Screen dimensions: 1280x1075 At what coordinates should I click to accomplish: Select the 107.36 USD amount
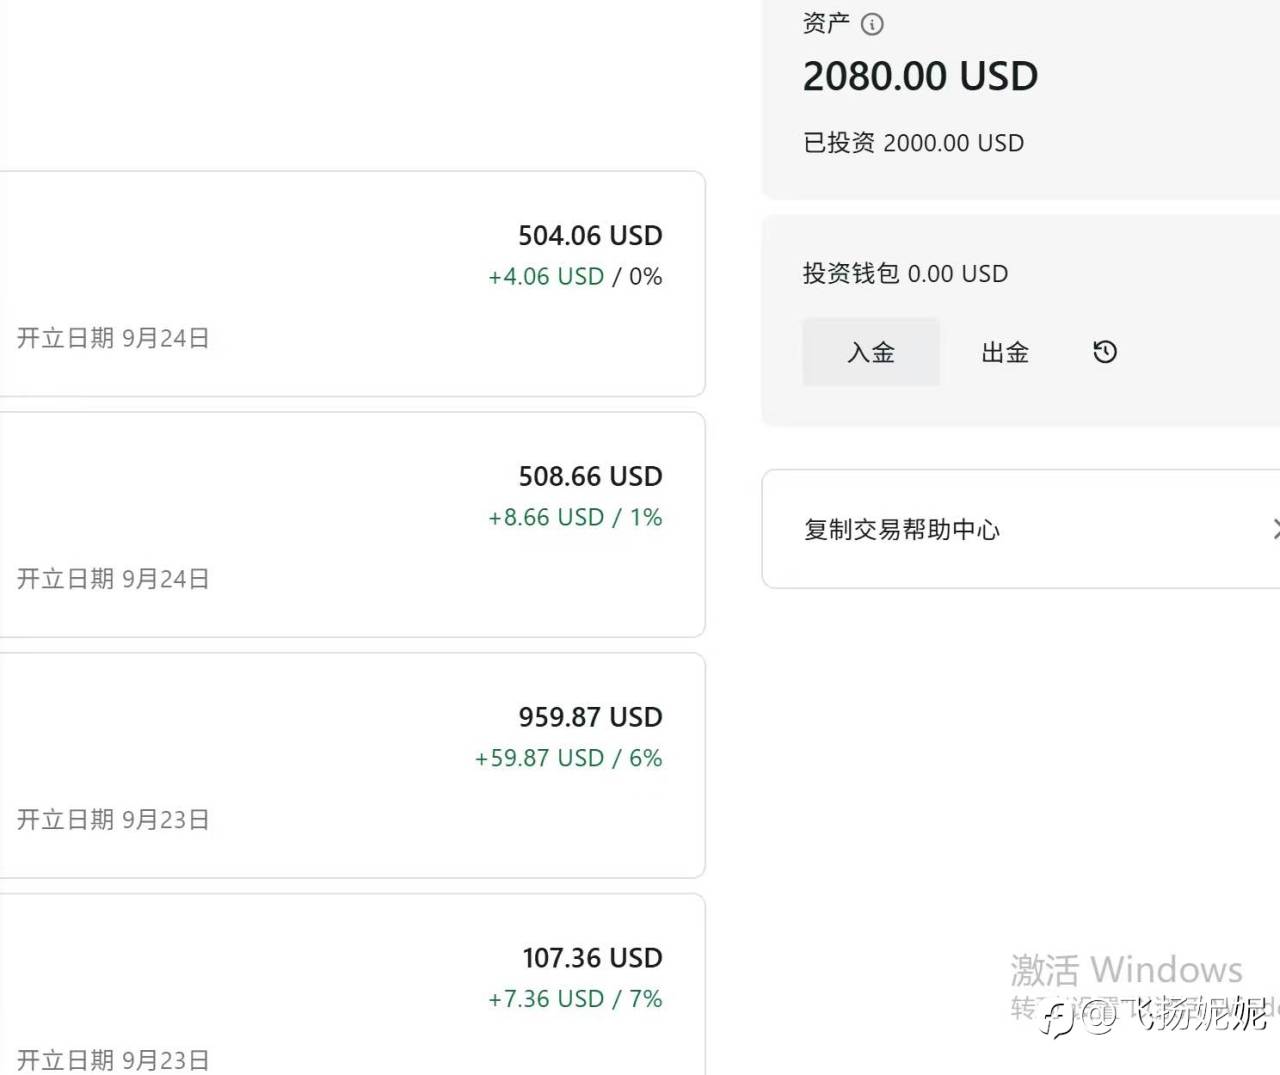click(x=592, y=958)
